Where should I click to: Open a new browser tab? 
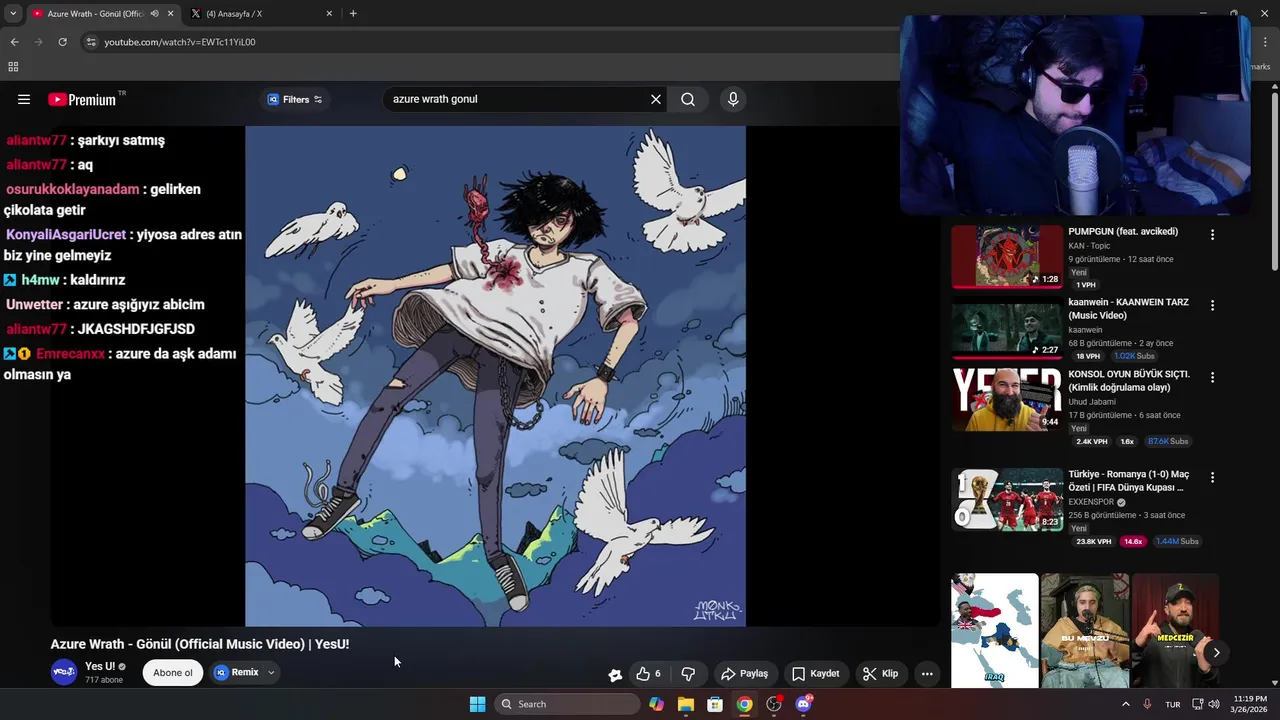tap(353, 14)
